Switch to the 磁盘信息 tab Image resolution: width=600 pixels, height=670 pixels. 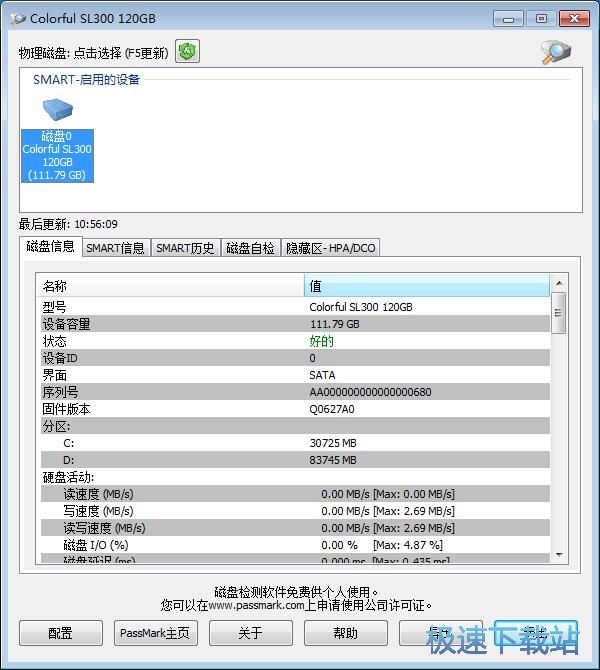coord(50,247)
